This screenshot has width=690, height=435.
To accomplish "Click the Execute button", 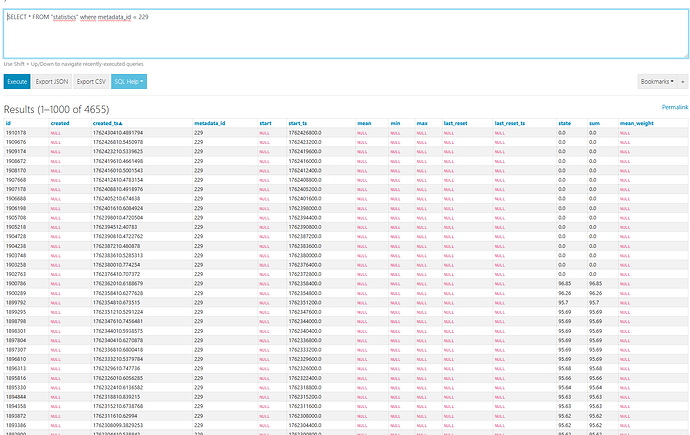I will pyautogui.click(x=17, y=81).
